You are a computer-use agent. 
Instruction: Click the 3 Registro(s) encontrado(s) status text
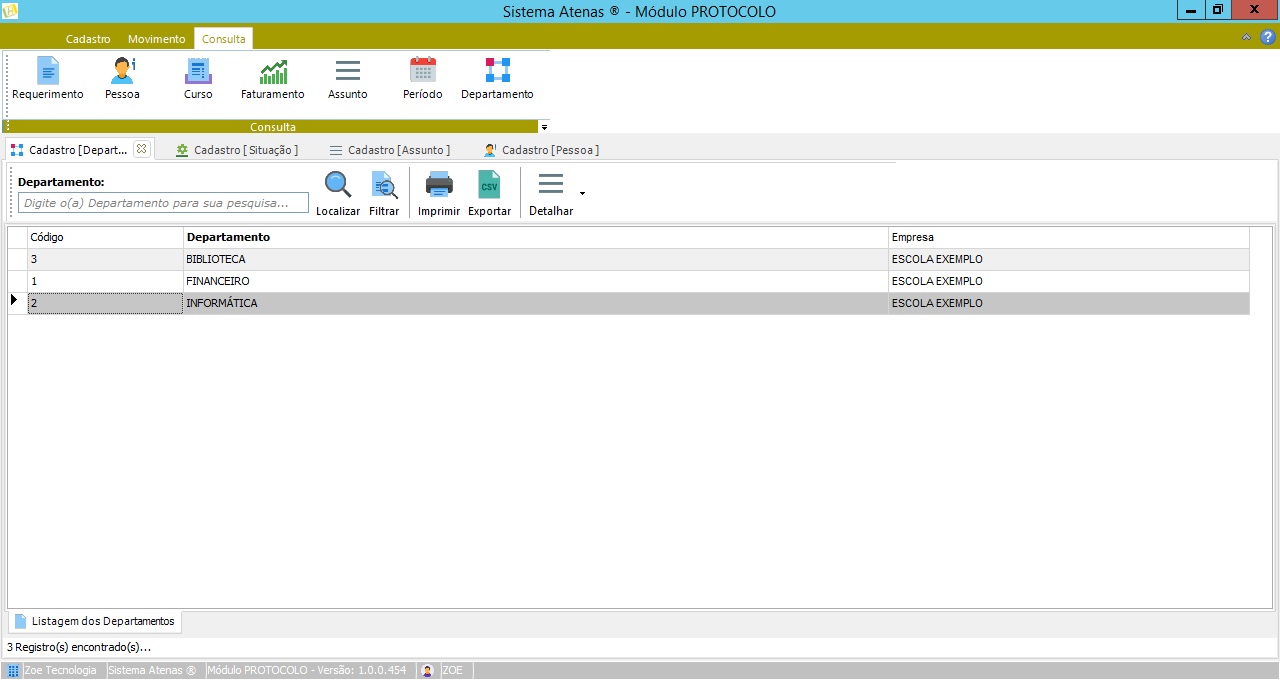click(78, 647)
